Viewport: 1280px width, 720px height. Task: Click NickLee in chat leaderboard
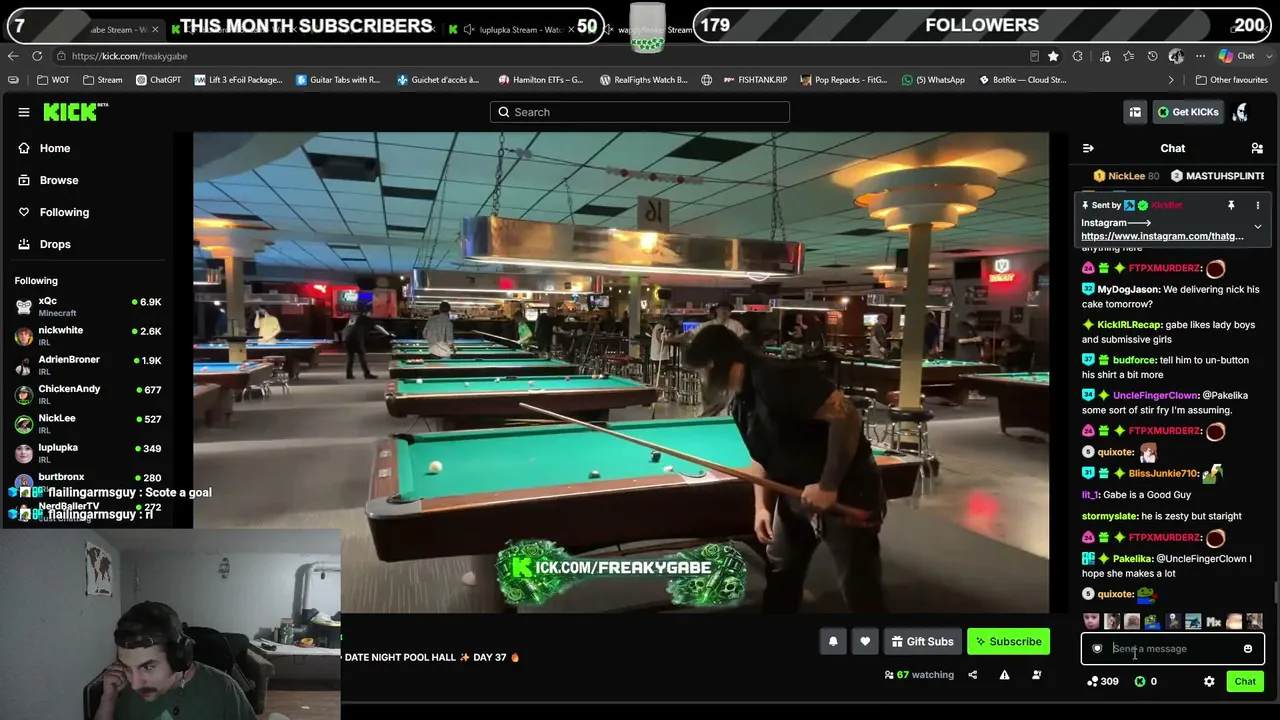1126,176
